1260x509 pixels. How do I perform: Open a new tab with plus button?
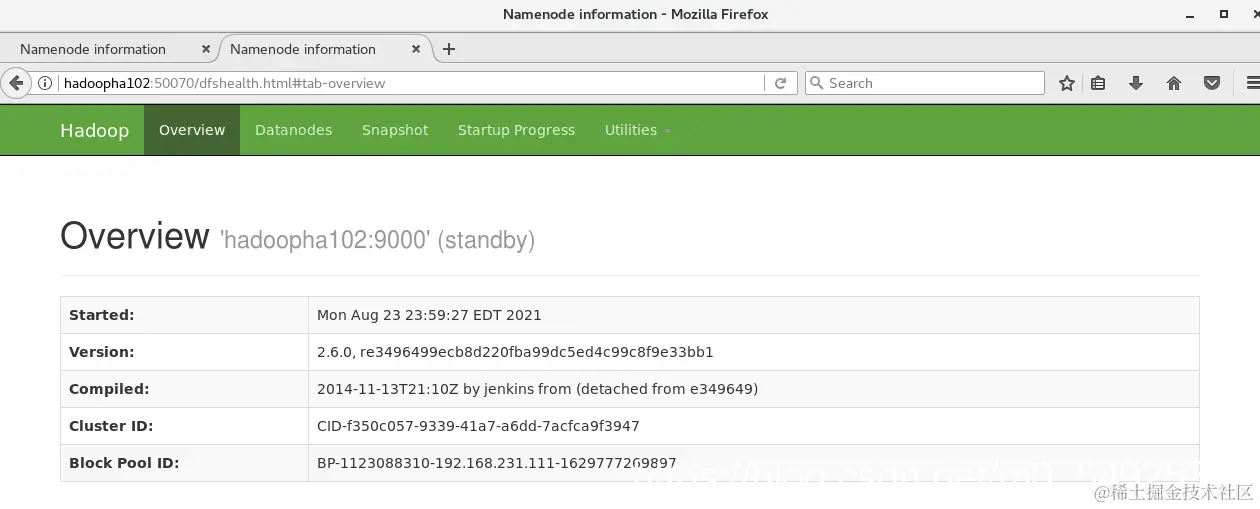coord(449,49)
